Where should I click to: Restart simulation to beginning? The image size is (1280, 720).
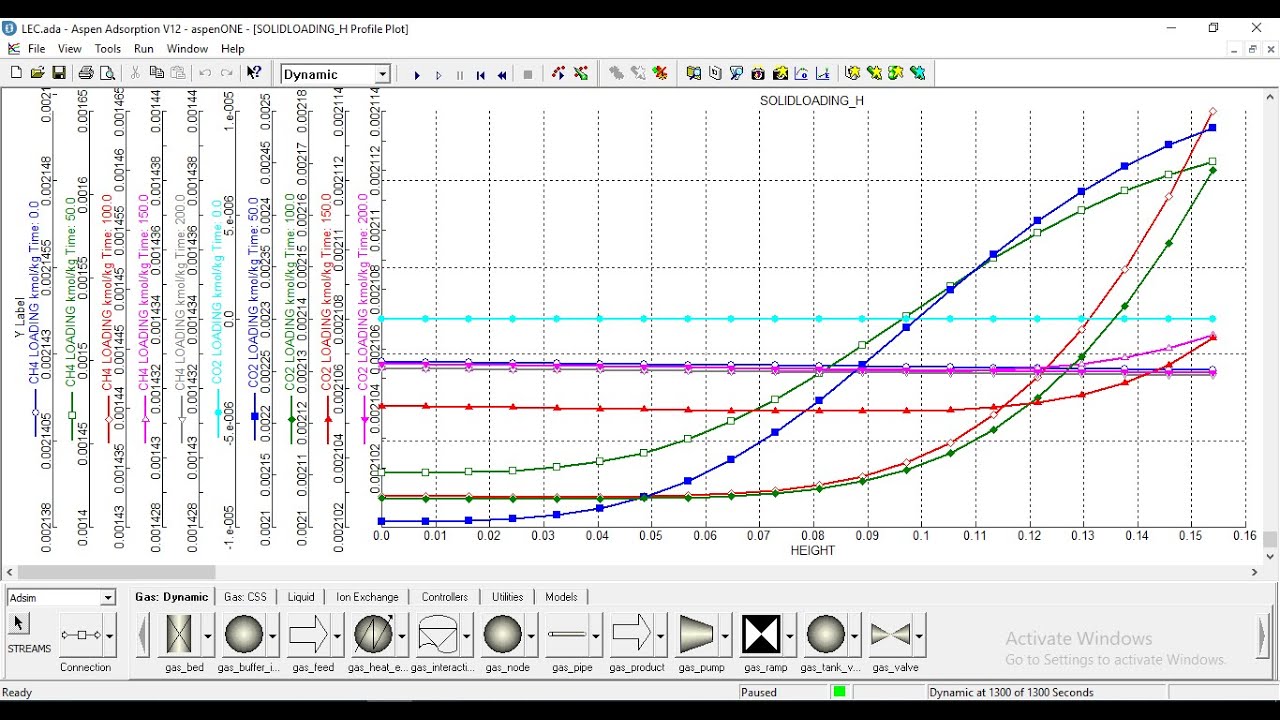(481, 75)
